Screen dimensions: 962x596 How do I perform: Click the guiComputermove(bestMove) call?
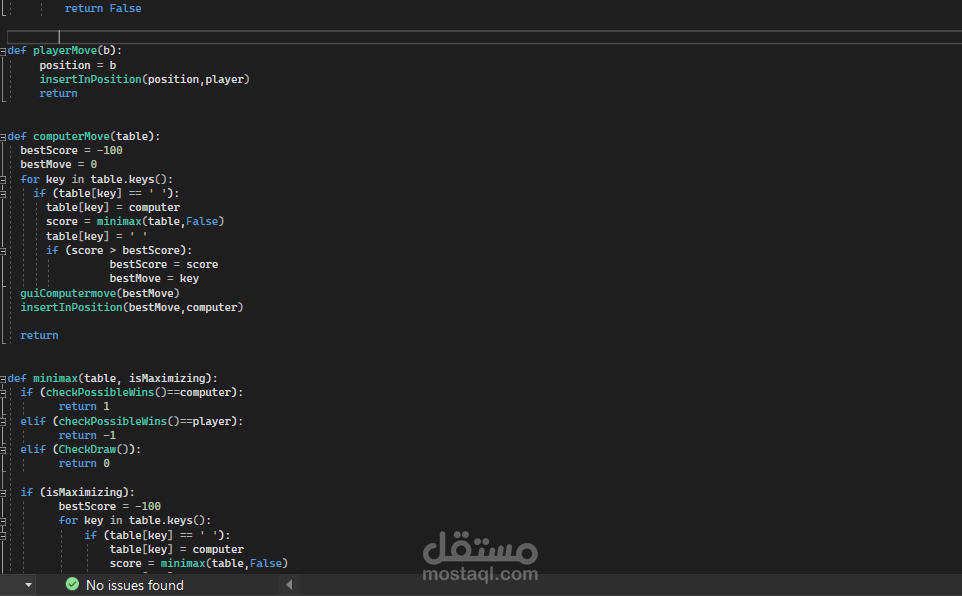[100, 293]
